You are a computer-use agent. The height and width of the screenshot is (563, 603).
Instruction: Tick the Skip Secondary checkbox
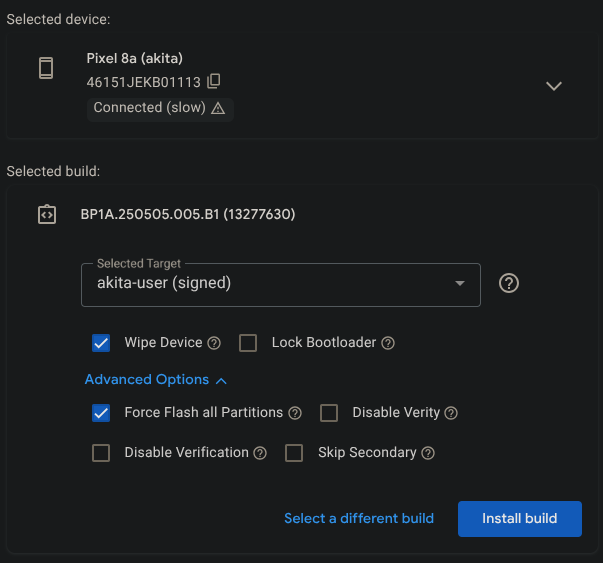(294, 453)
